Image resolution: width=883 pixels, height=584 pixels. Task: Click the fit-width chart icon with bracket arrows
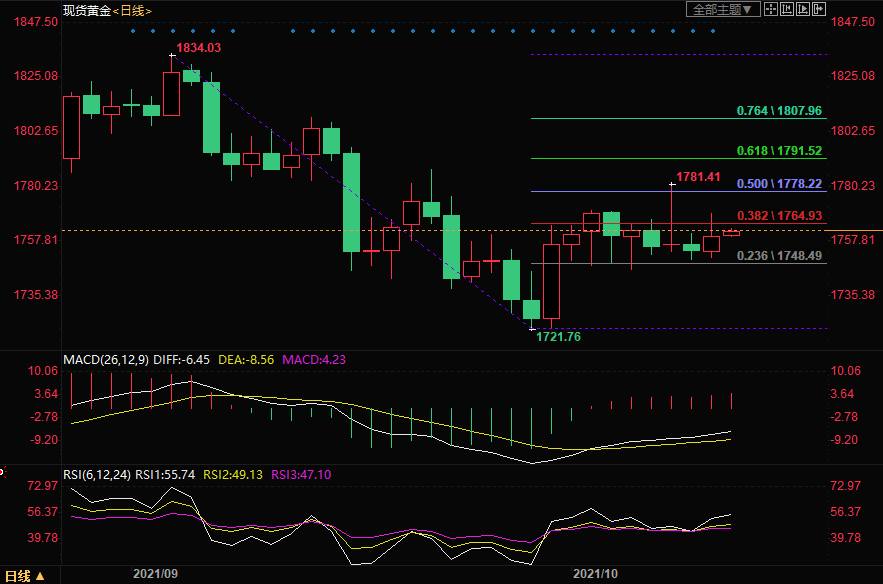click(787, 9)
